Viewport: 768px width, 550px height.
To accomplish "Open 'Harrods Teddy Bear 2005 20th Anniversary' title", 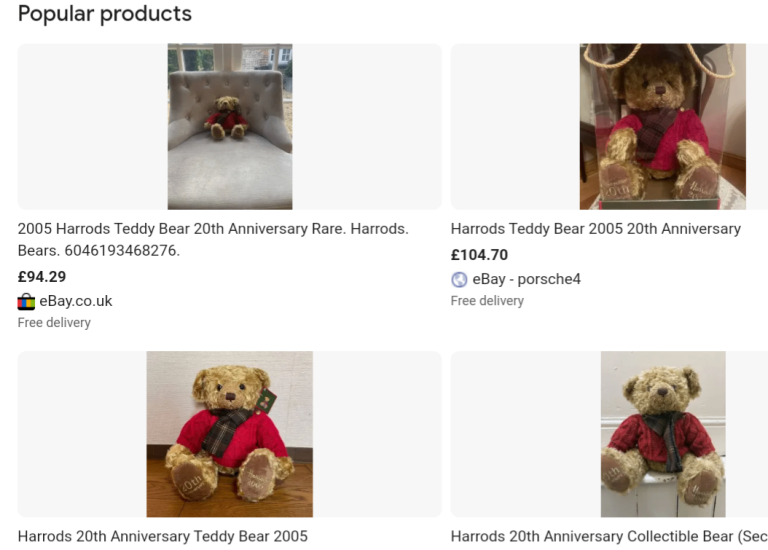I will 596,229.
